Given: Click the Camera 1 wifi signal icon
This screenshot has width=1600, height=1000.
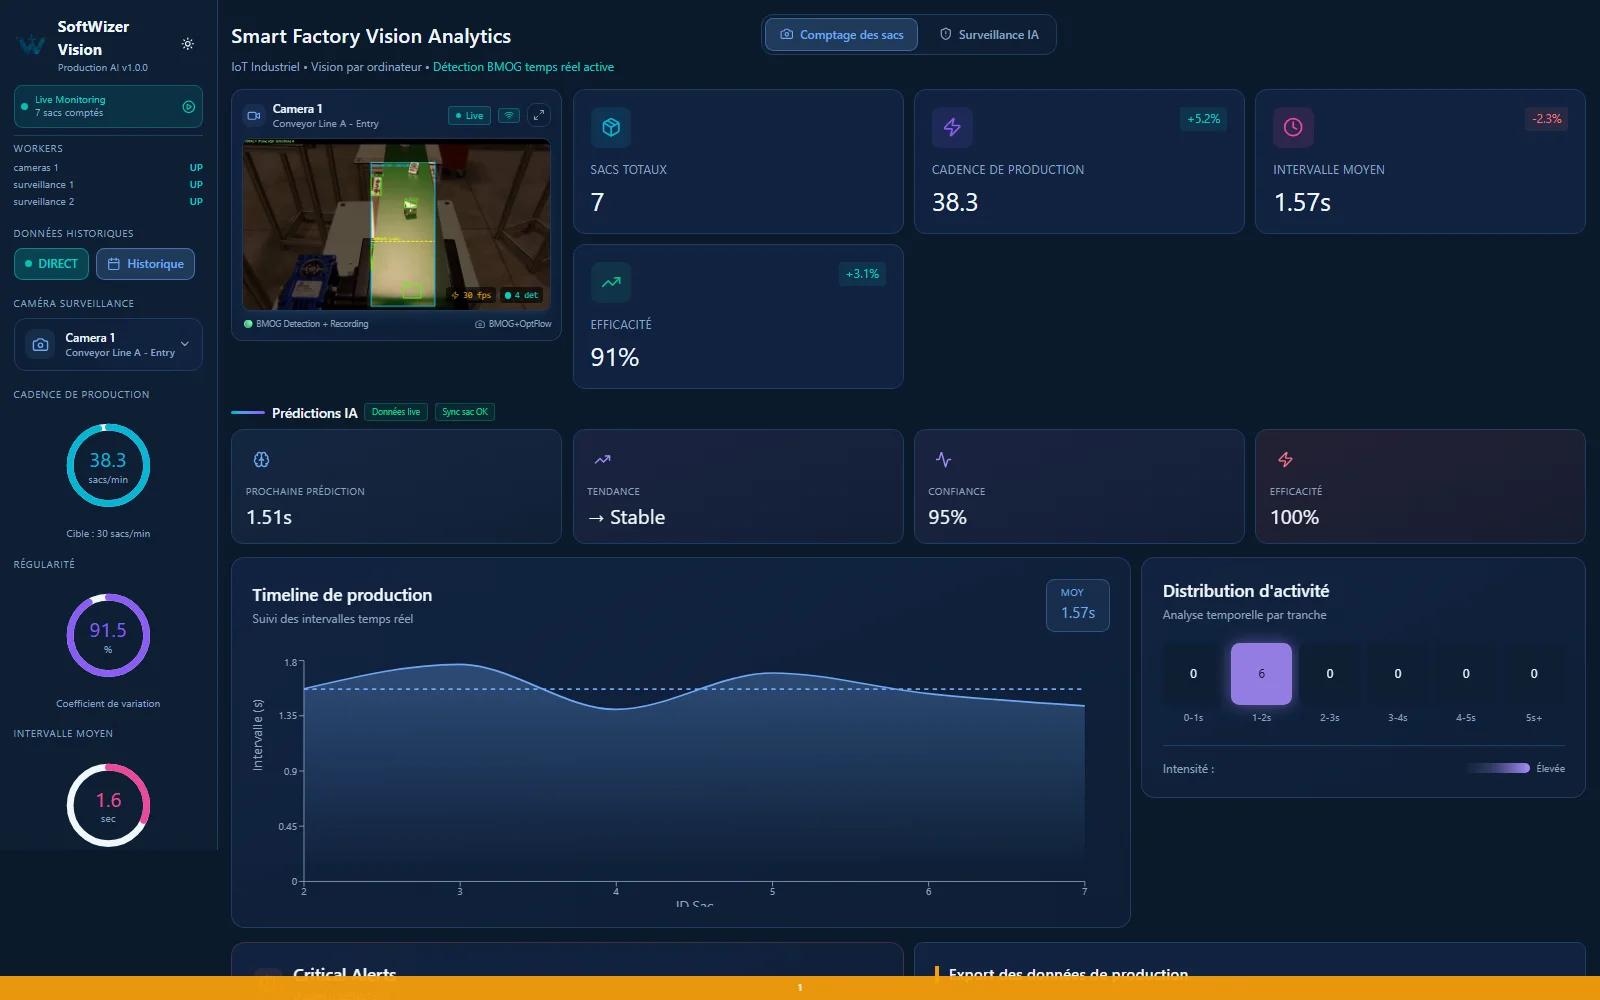Looking at the screenshot, I should tap(509, 115).
